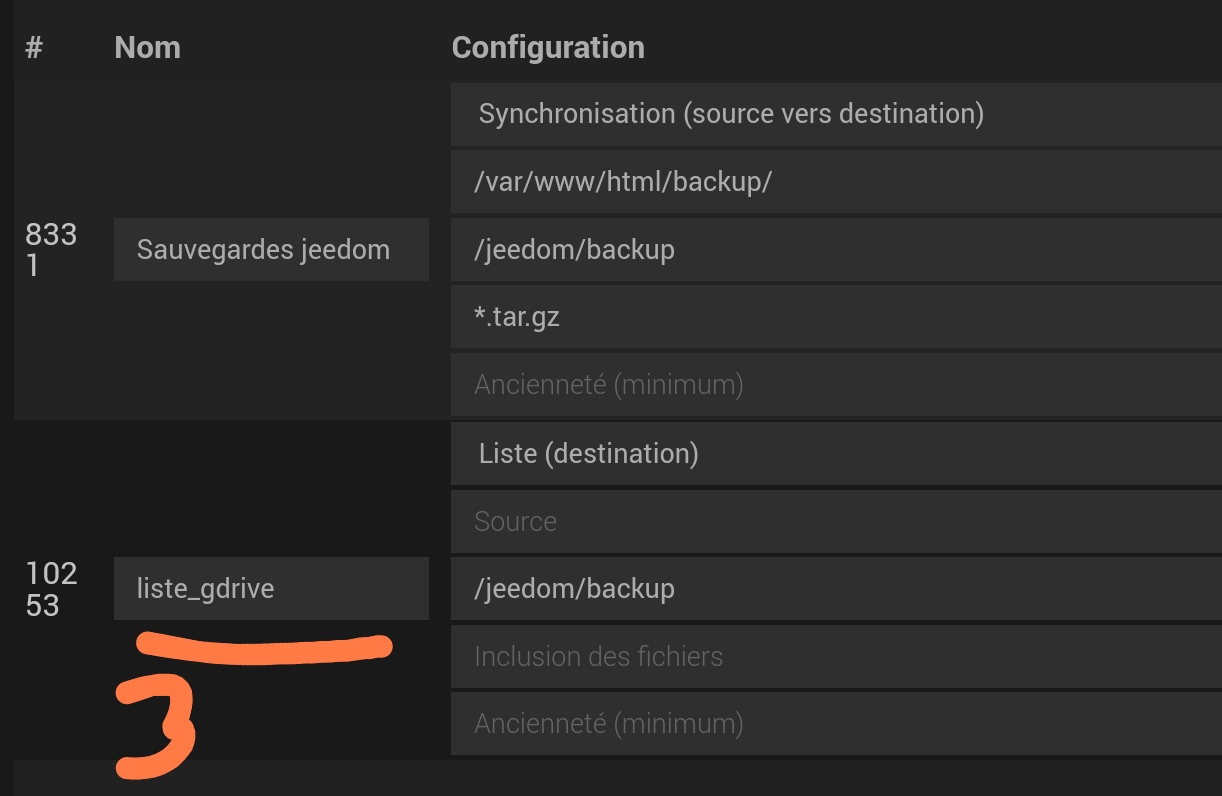
Task: Focus Ancienneté (minimum) field in liste_gdrive row
Action: point(836,723)
